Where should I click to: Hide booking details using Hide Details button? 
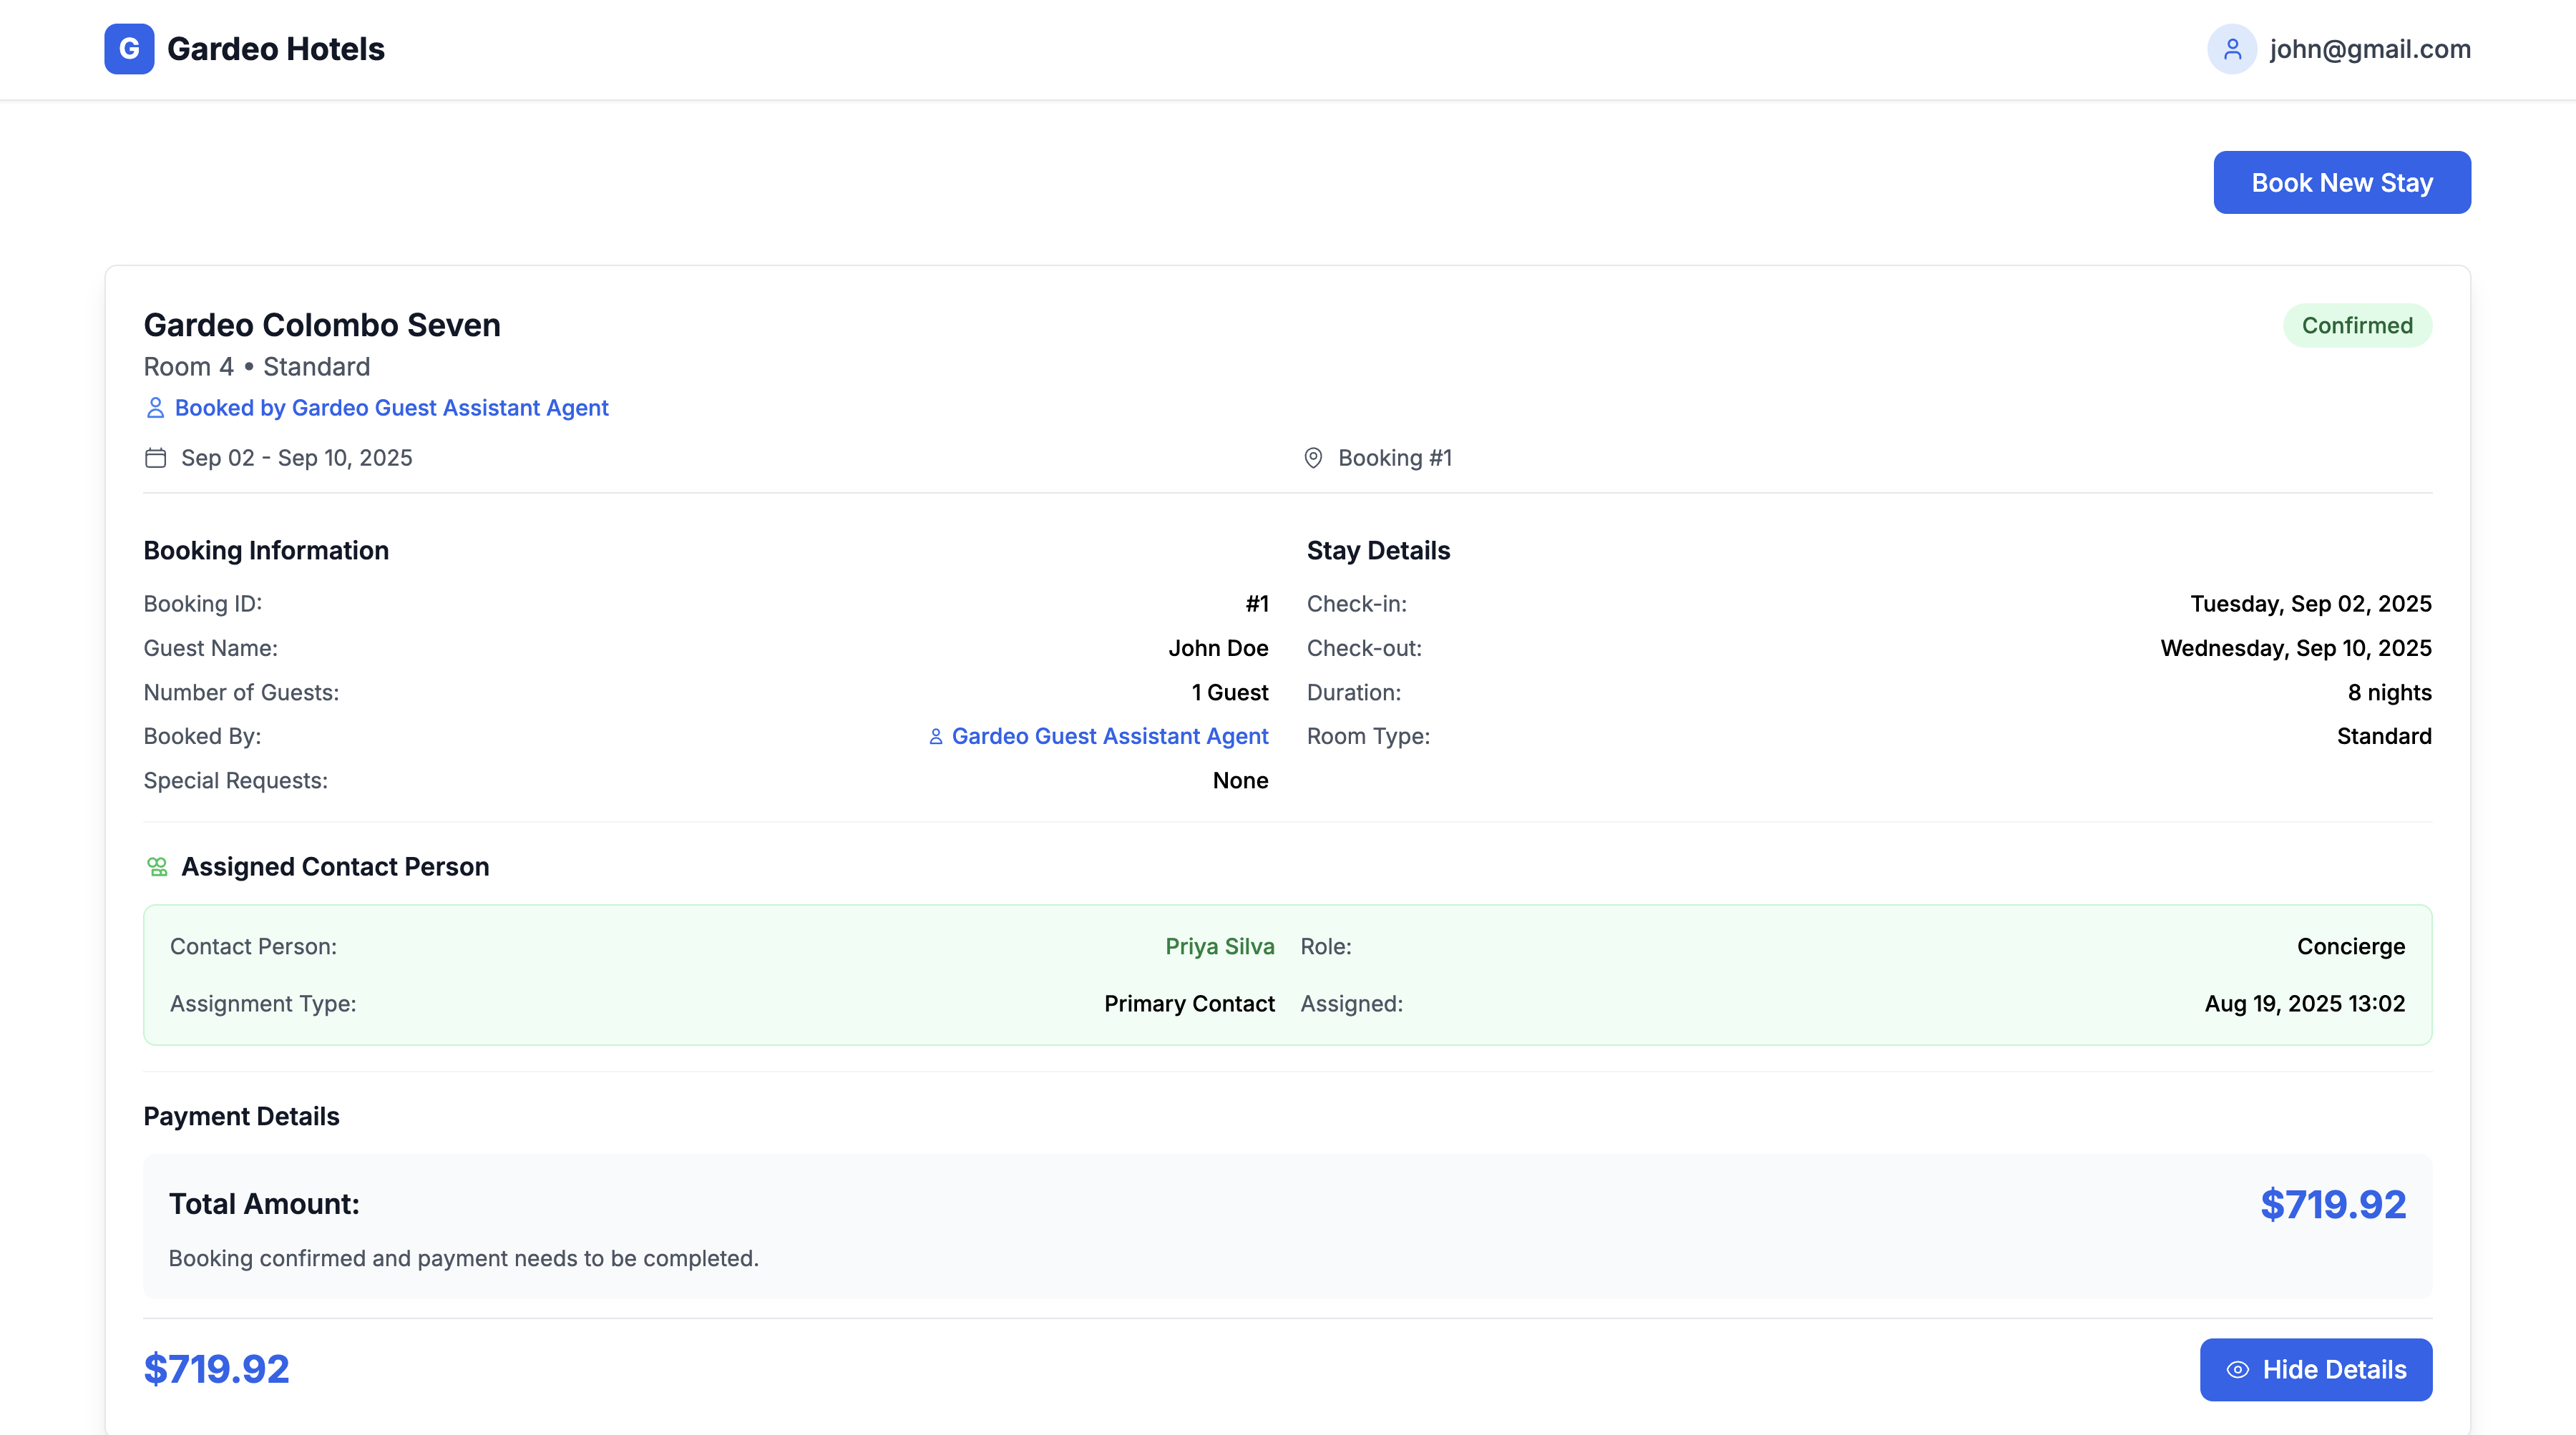click(2316, 1370)
